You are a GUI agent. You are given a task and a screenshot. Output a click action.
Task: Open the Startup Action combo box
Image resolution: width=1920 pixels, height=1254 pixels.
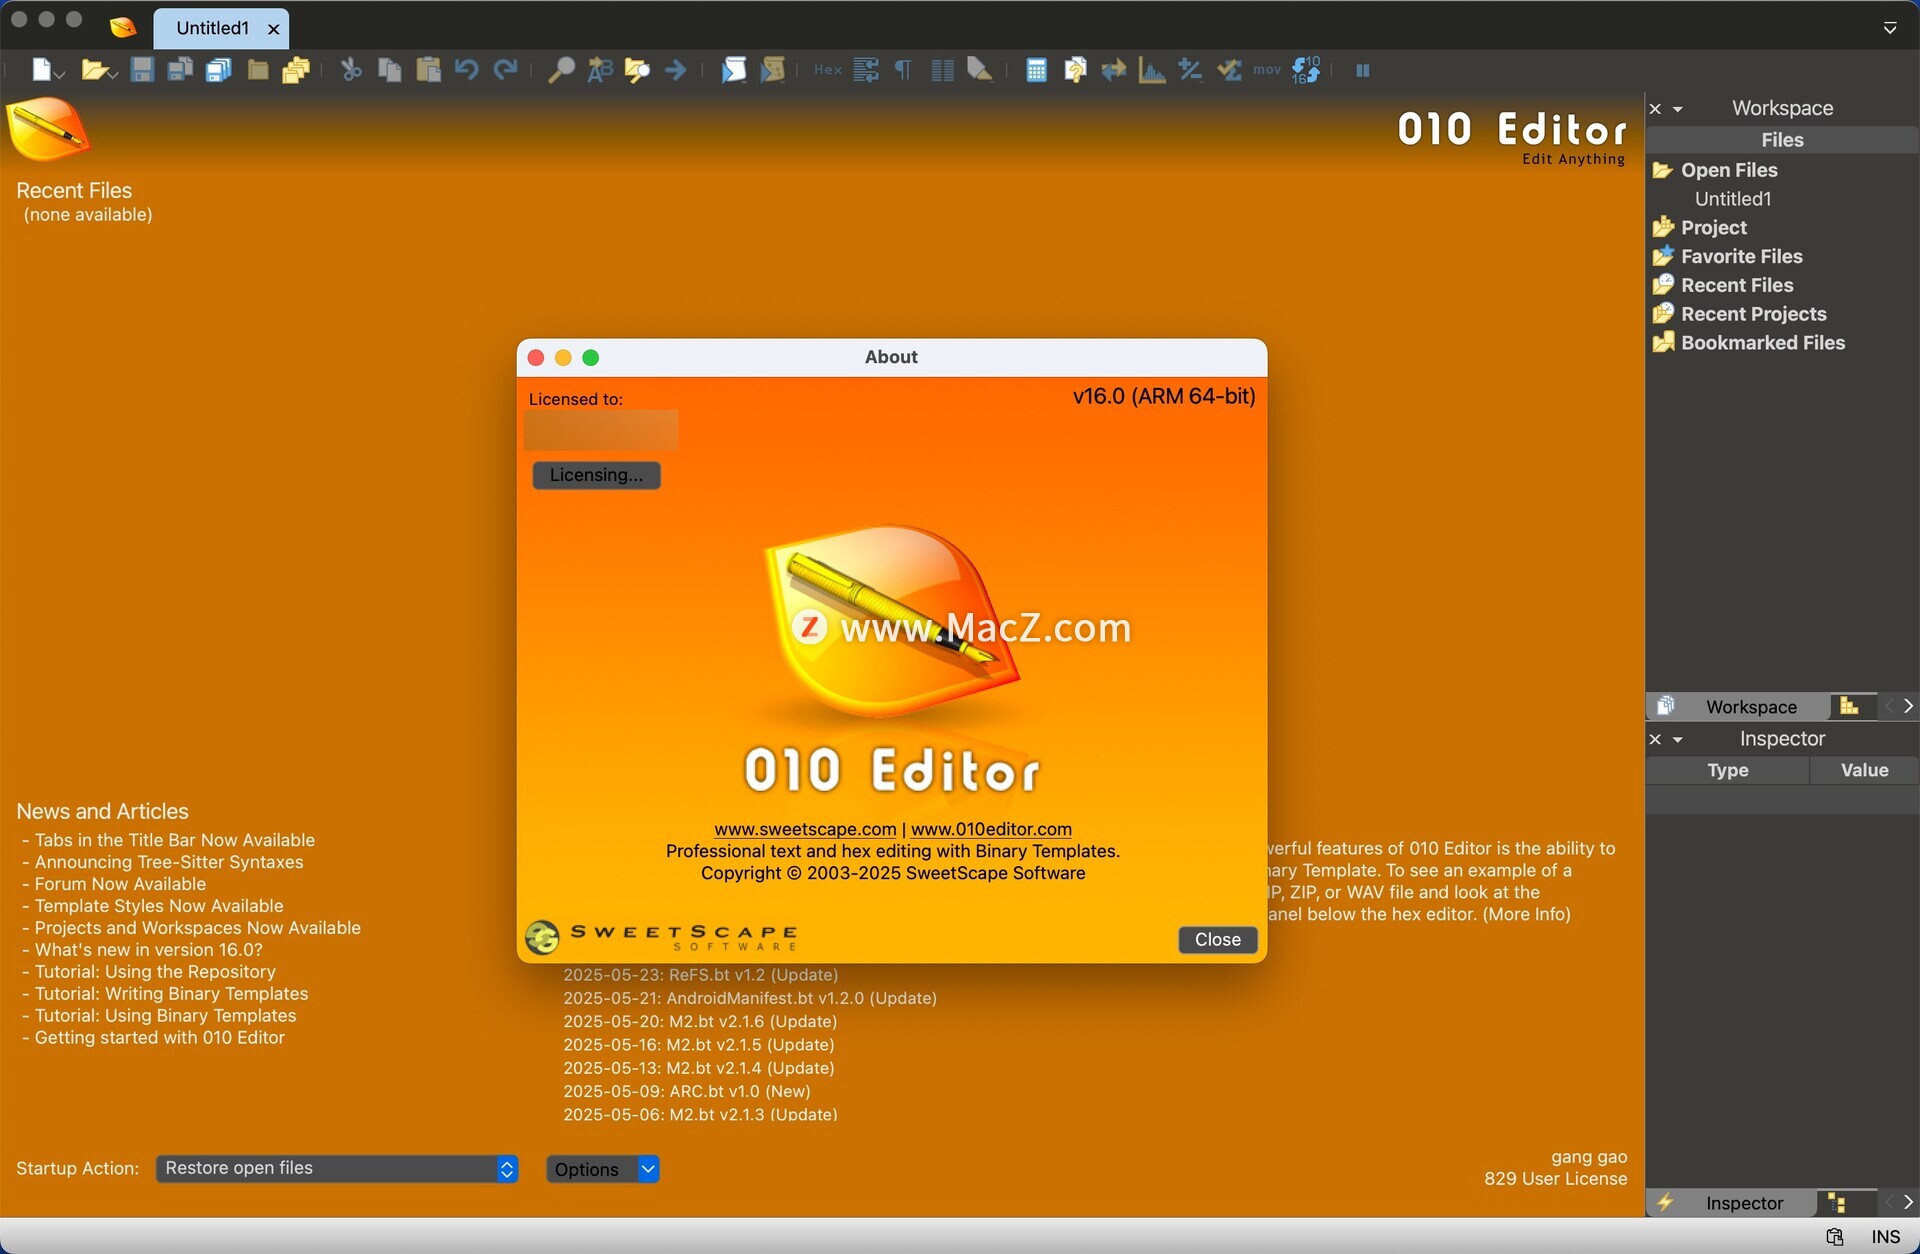pyautogui.click(x=337, y=1168)
